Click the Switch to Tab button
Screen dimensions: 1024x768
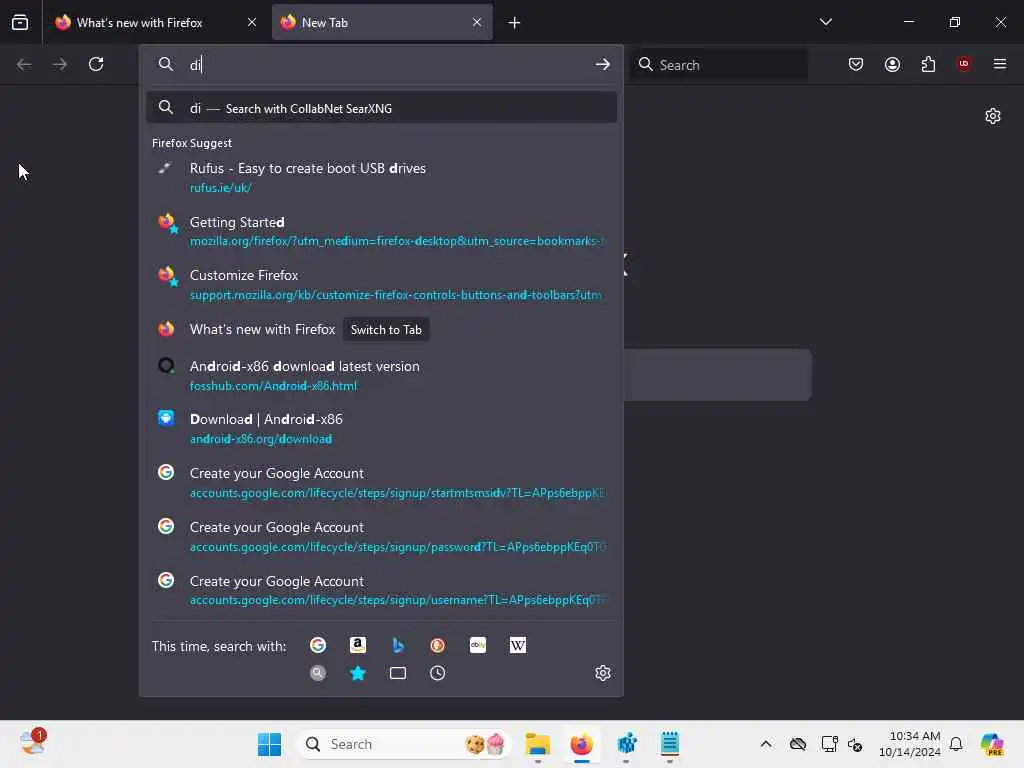coord(386,330)
